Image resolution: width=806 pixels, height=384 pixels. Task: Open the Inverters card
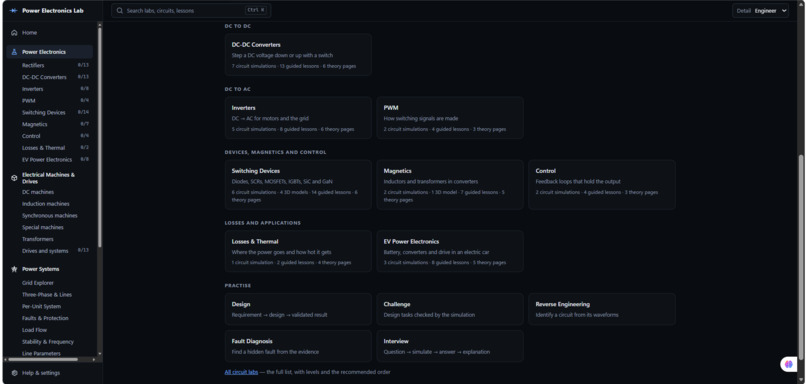(298, 118)
